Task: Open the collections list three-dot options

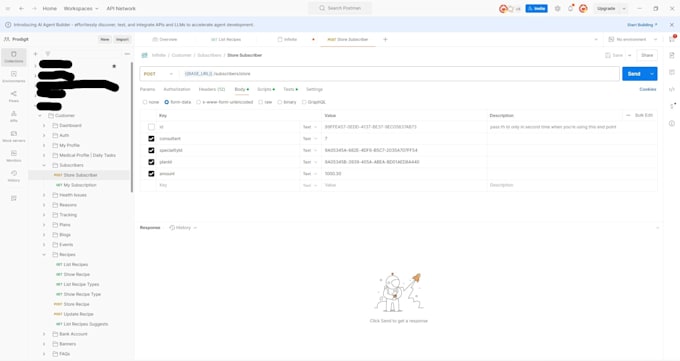Action: 127,54
